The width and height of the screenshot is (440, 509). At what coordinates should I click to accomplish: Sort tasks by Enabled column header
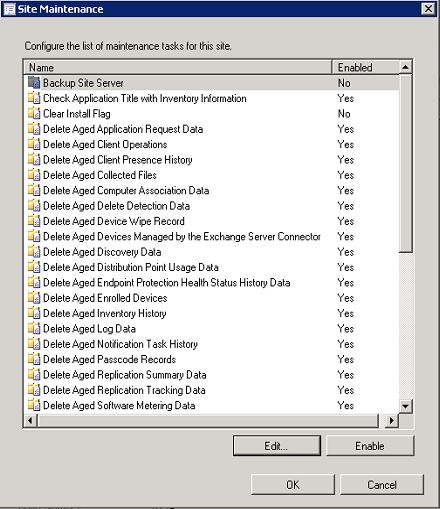click(x=365, y=67)
